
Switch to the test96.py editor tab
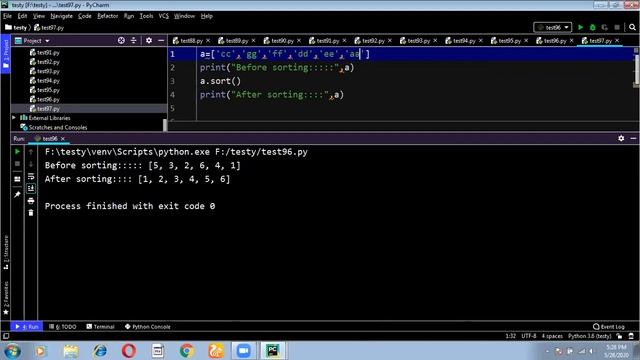coord(555,40)
